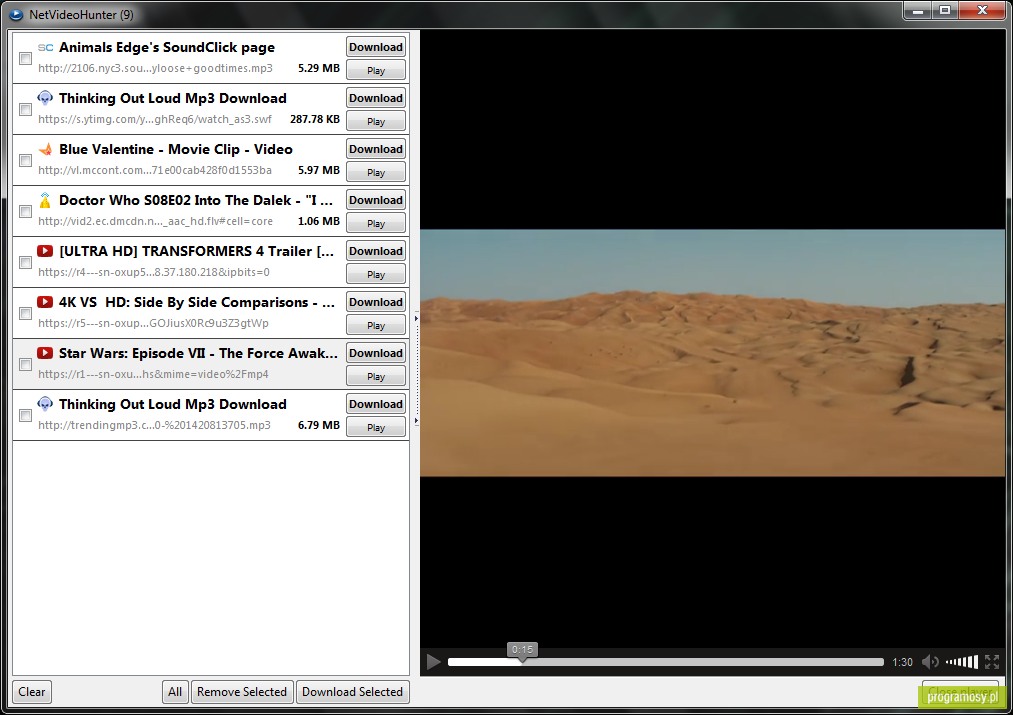Play the 6.79 MB Thinking Out Loud mp3
The width and height of the screenshot is (1013, 715).
376,428
